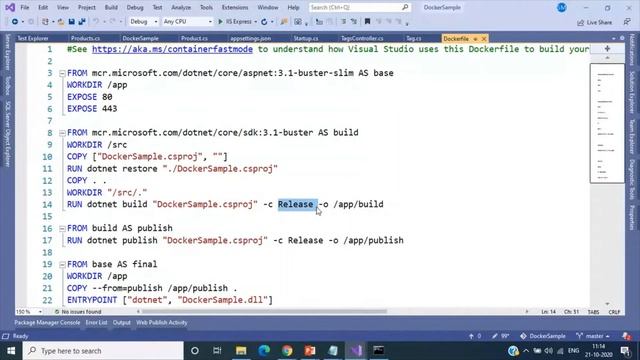Click the notifications icon in status bar
Viewport: 640px width, 360px height.
(x=626, y=336)
